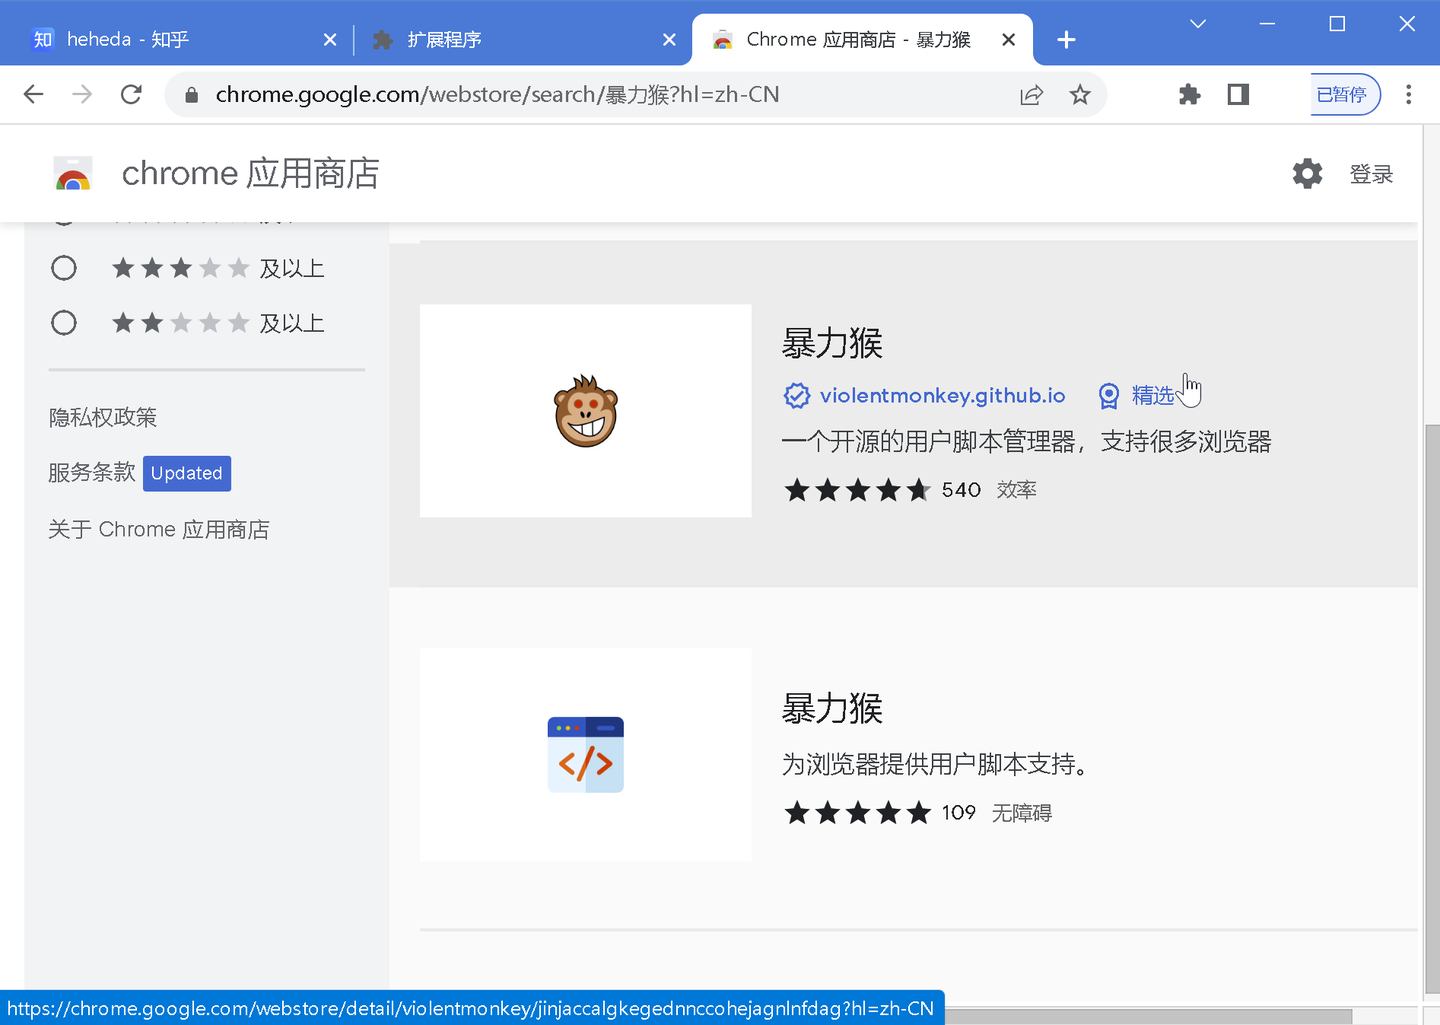Image resolution: width=1440 pixels, height=1025 pixels.
Task: Open the violentmonkey.github.io link
Action: 941,395
